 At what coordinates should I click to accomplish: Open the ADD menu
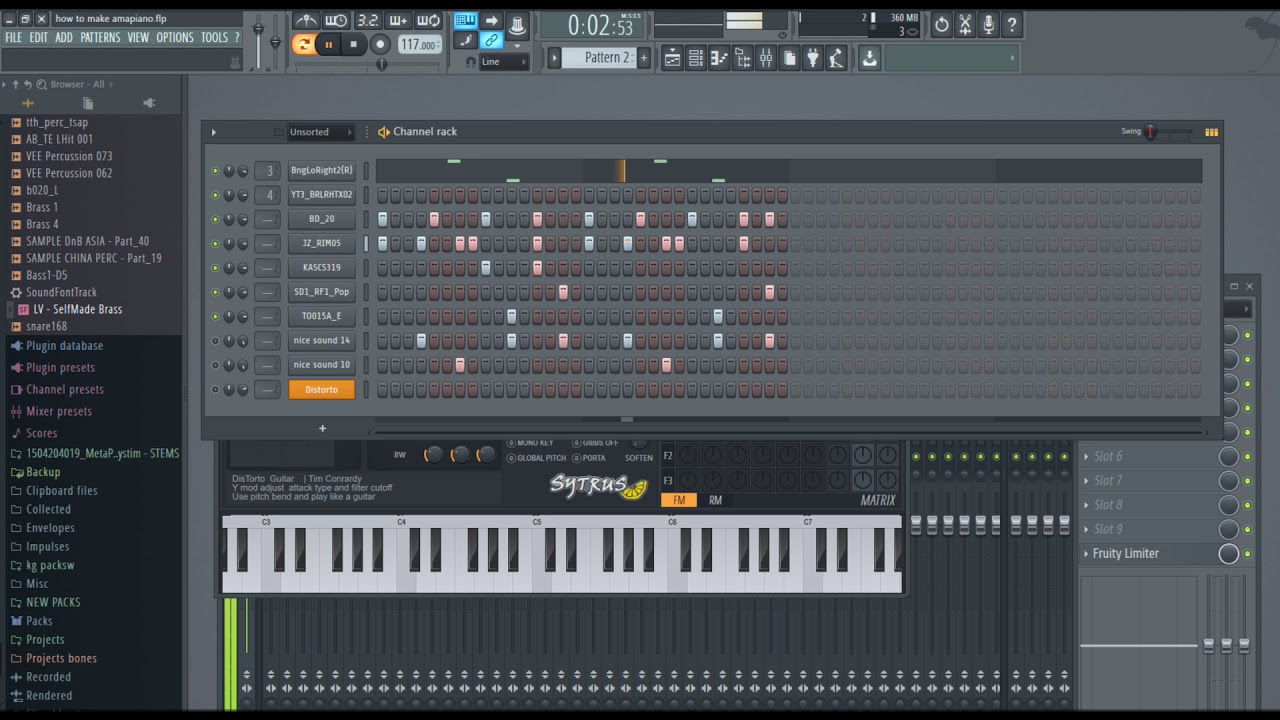64,38
